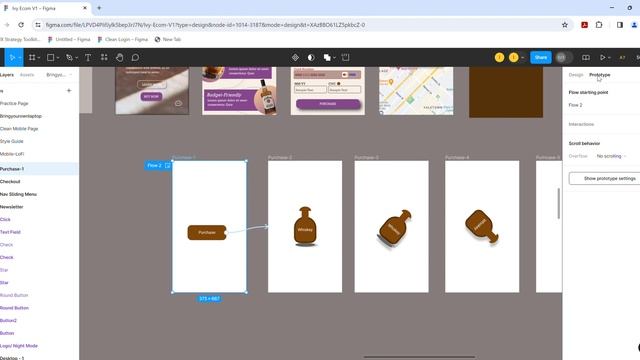Image resolution: width=640 pixels, height=360 pixels.
Task: Select the Hand tool
Action: click(x=120, y=58)
